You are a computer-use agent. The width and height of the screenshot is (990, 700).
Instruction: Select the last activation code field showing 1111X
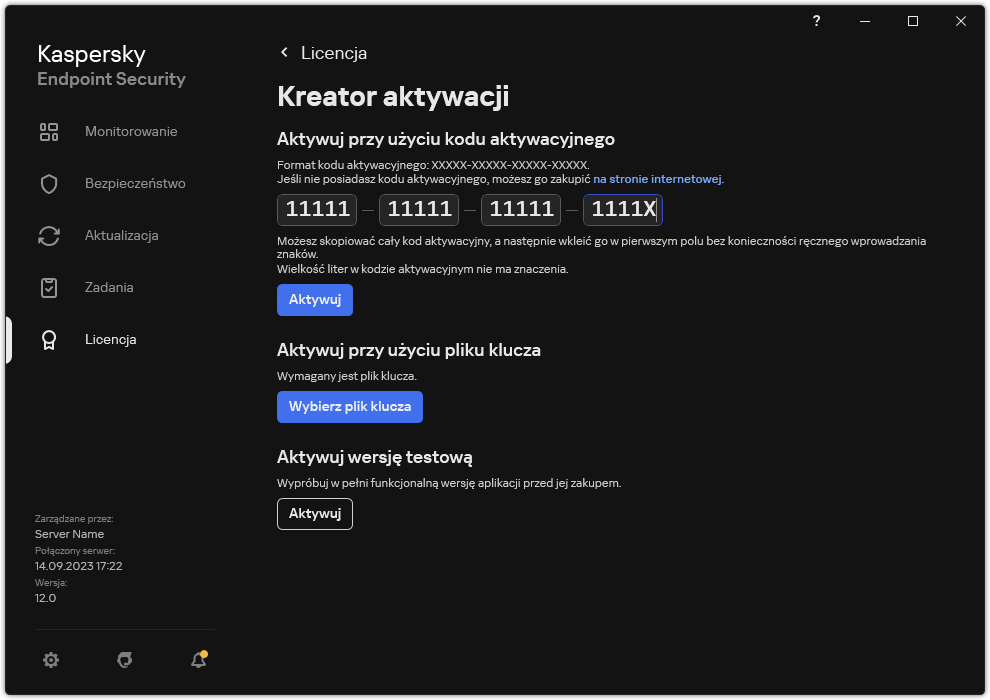[622, 209]
